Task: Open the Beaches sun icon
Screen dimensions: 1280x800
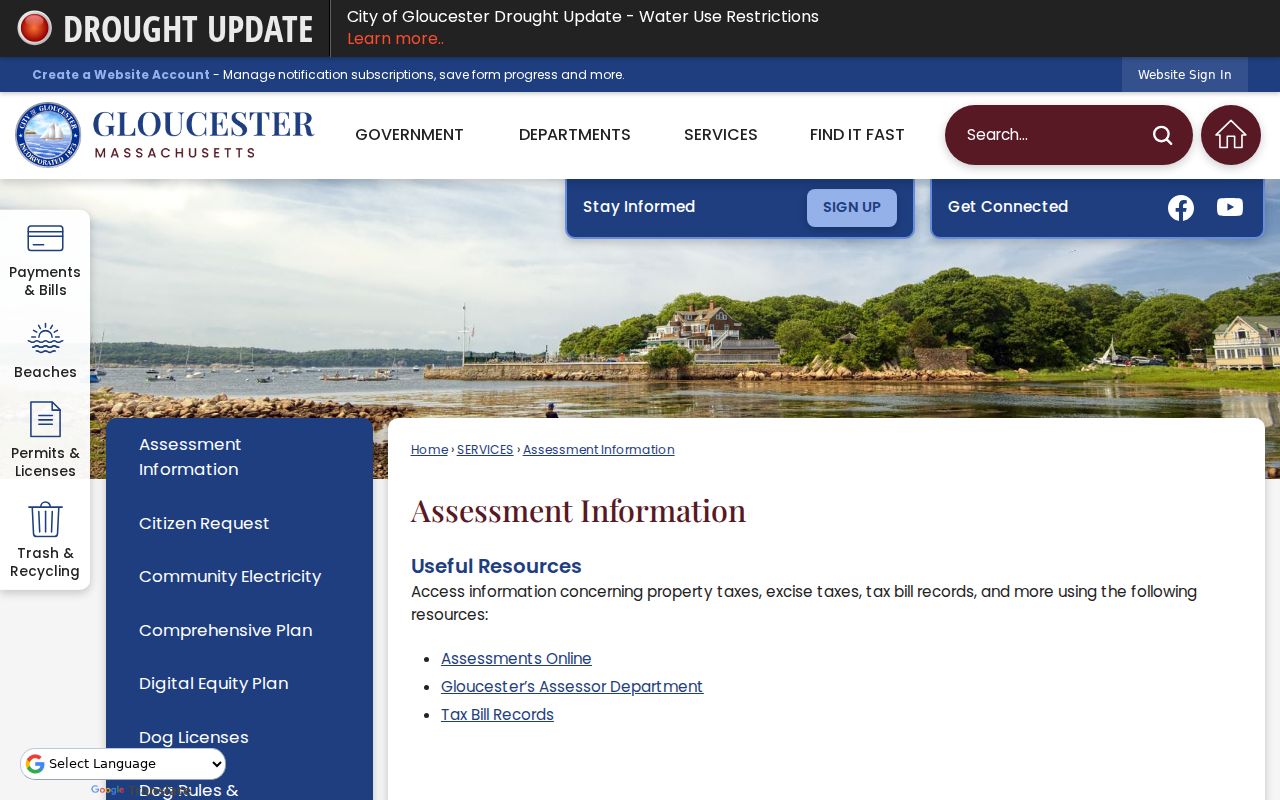Action: coord(45,339)
